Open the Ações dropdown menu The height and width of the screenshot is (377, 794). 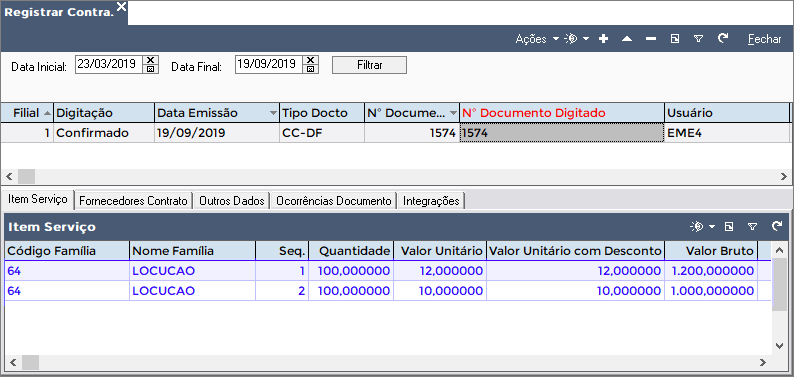(x=537, y=39)
